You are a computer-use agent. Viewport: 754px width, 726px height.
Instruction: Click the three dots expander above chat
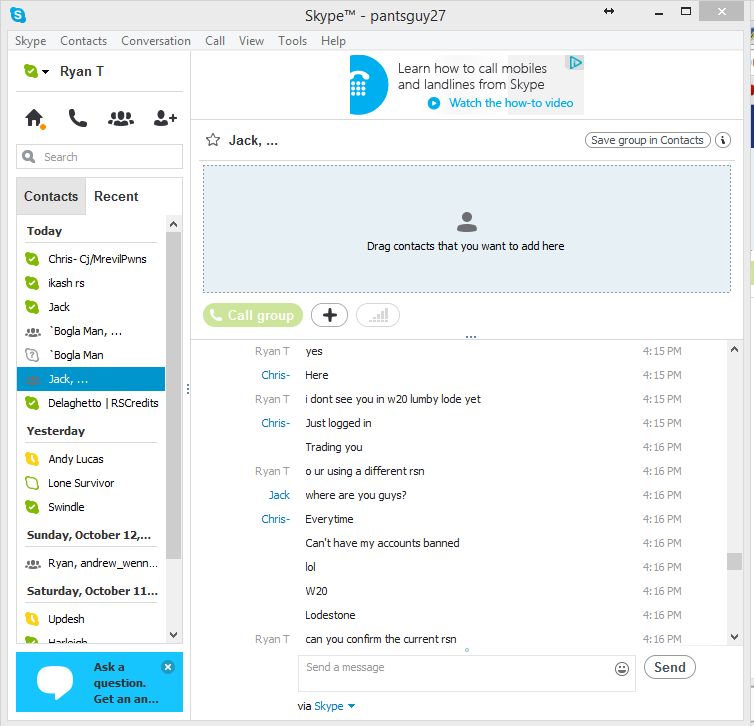tap(471, 337)
